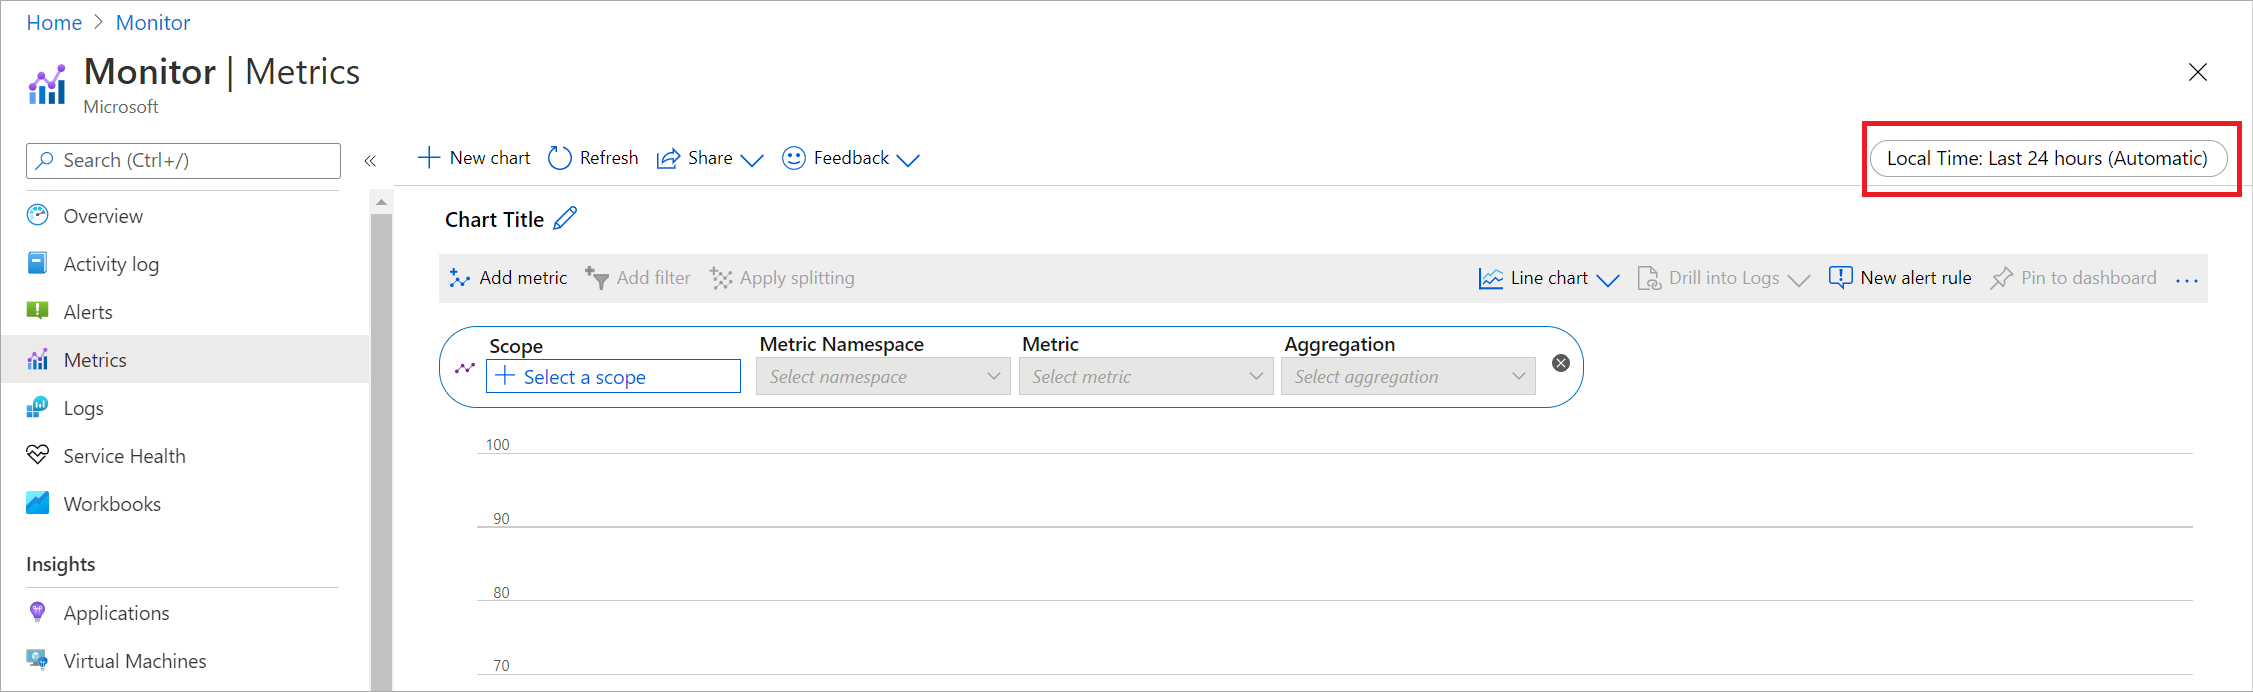Click the New alert rule icon
This screenshot has width=2253, height=692.
(x=1840, y=278)
